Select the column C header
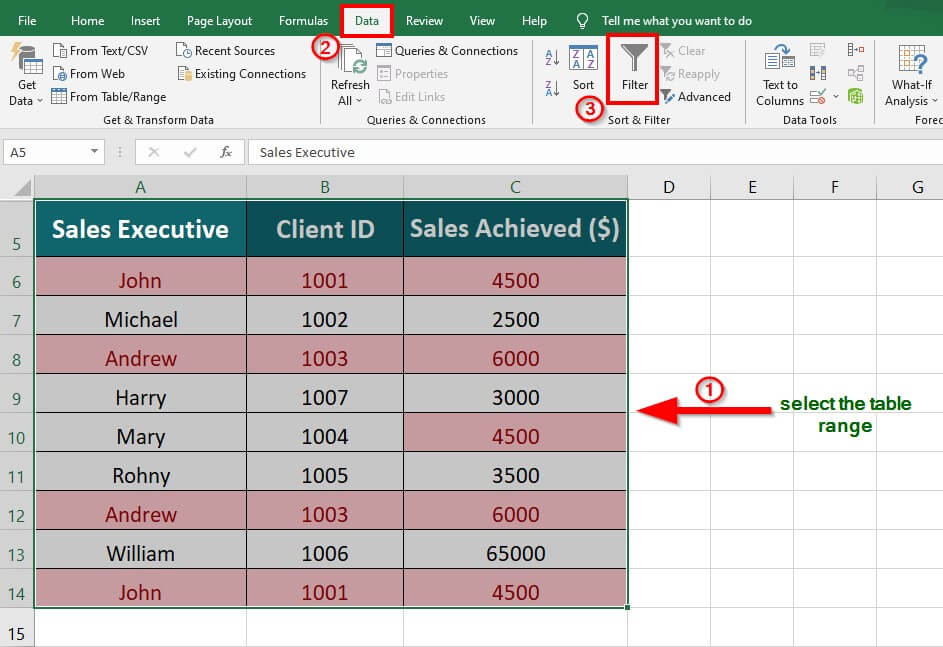This screenshot has width=943, height=647. click(515, 187)
